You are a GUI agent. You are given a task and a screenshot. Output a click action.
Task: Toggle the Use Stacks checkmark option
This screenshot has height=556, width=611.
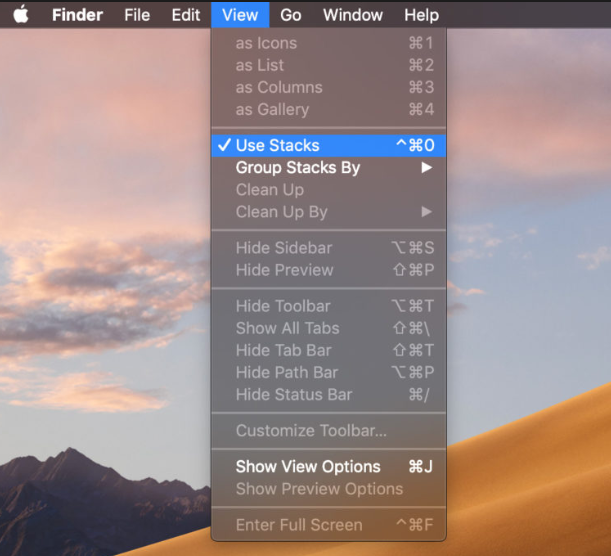coord(278,146)
